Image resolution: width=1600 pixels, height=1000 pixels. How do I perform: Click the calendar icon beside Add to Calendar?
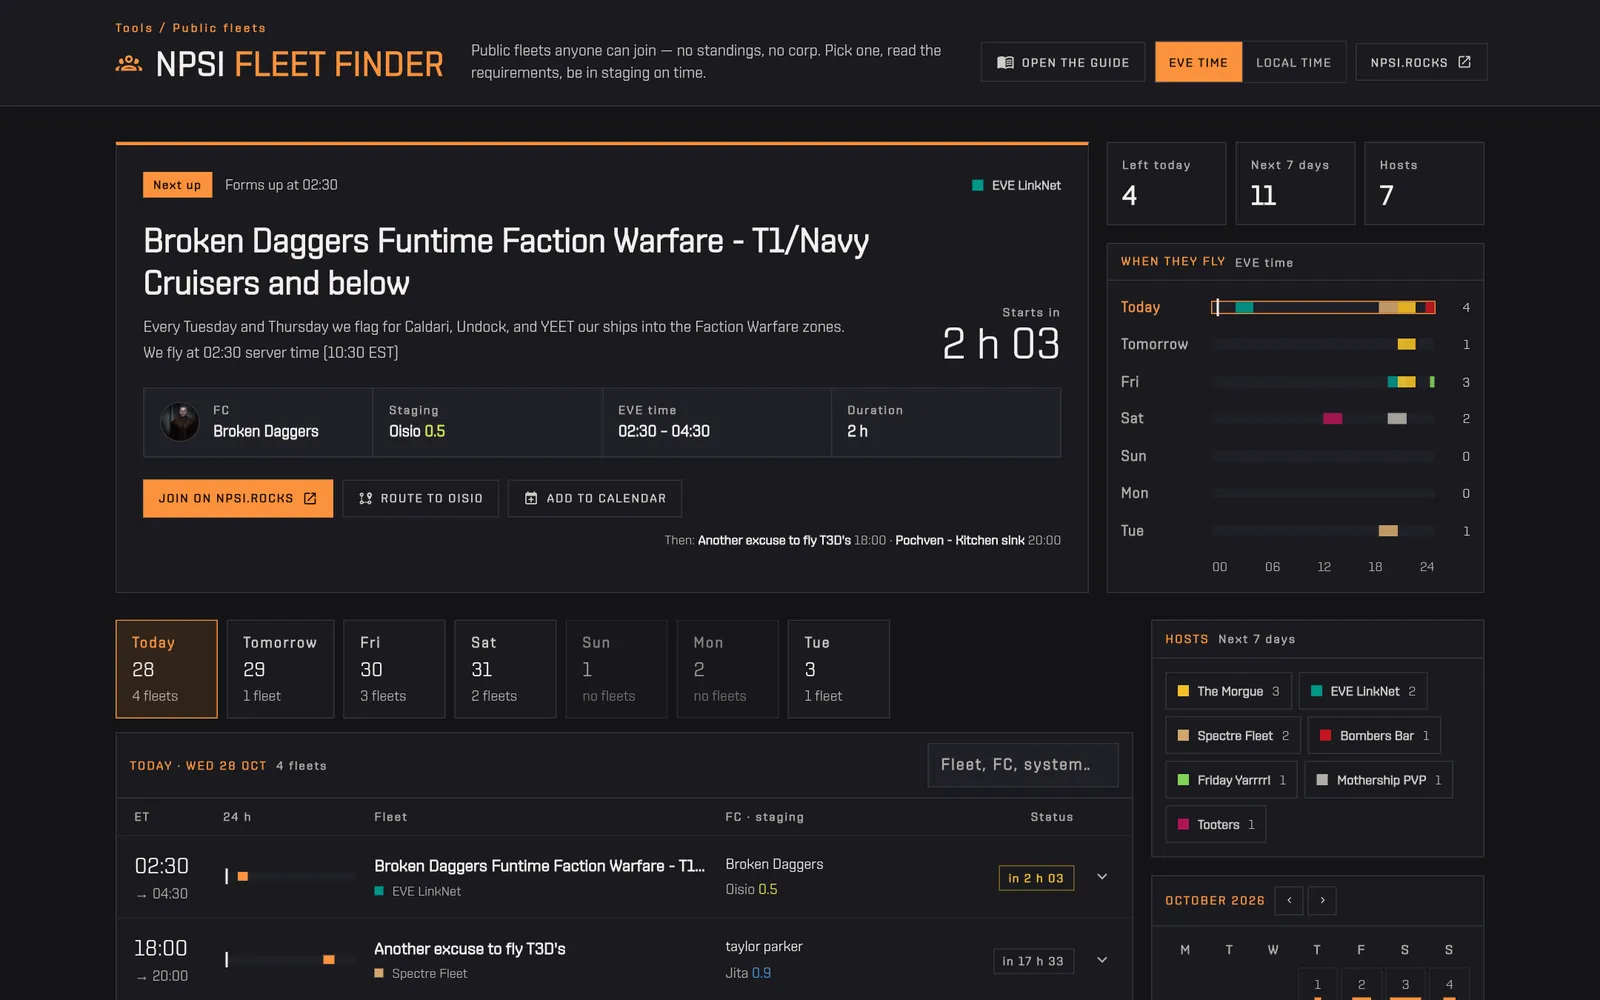pos(531,498)
